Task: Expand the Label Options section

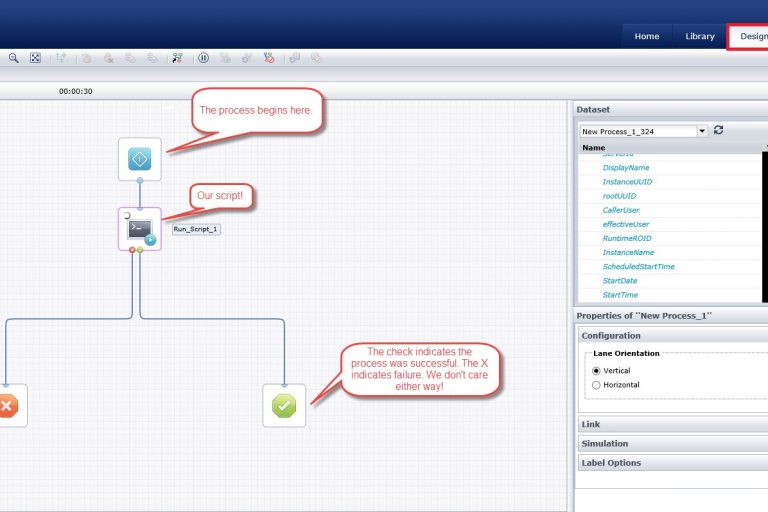Action: [x=611, y=463]
